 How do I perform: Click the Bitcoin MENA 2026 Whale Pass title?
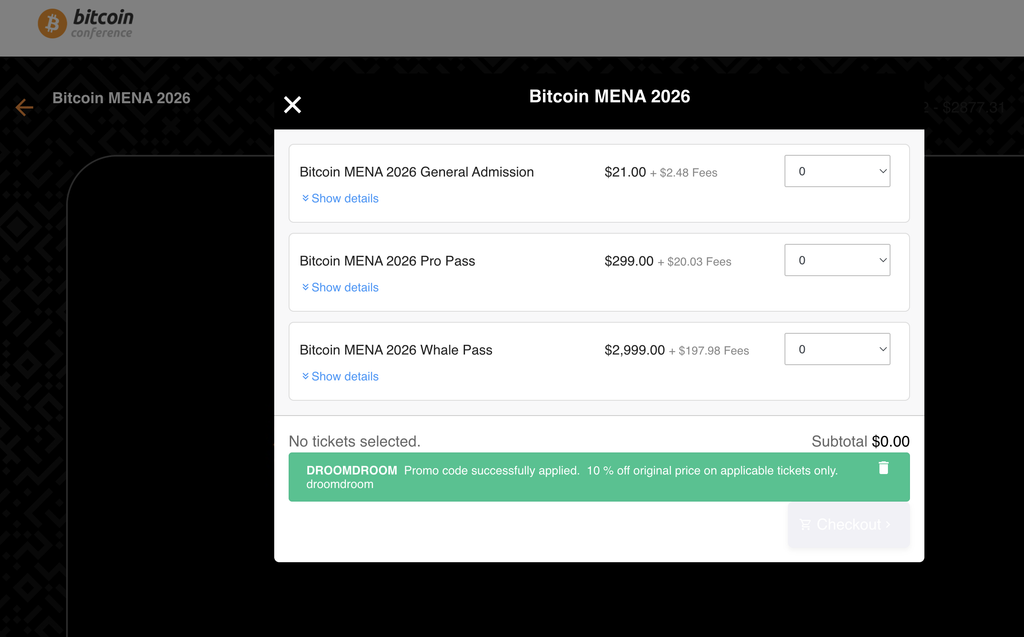point(396,350)
